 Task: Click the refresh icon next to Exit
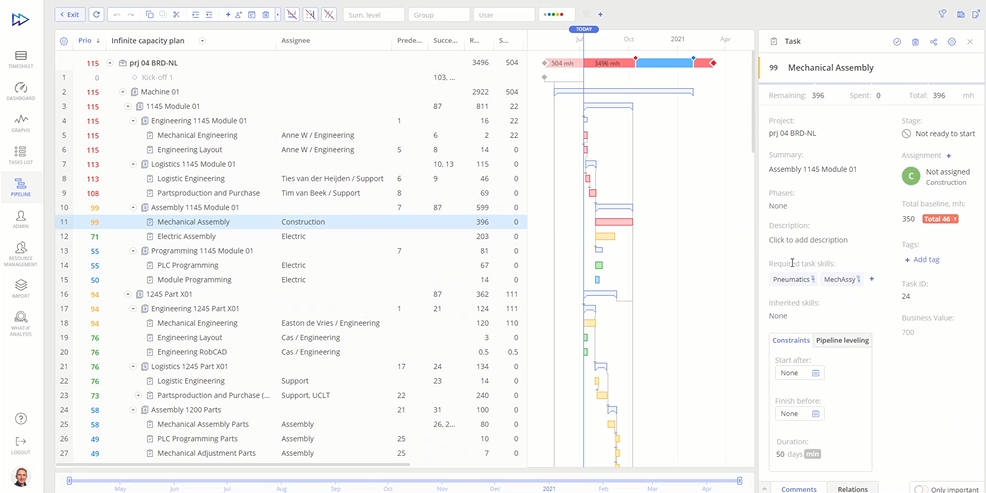click(x=96, y=15)
